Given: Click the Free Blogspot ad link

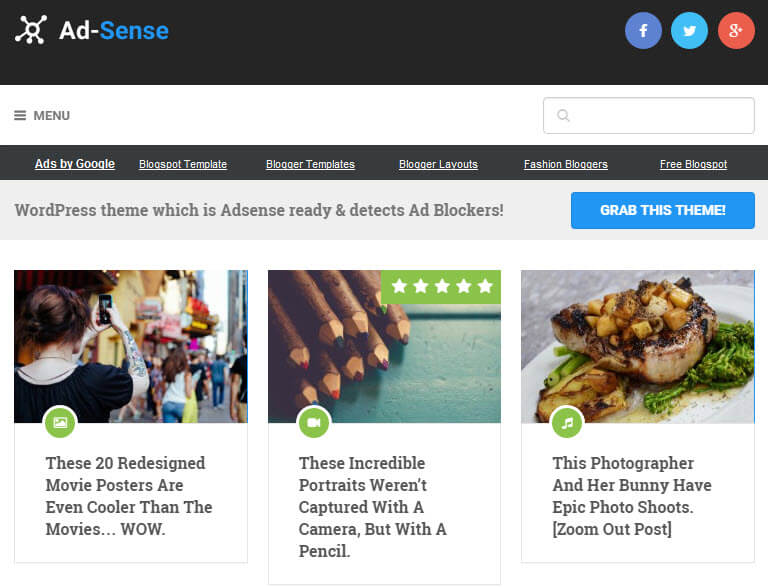Looking at the screenshot, I should coord(693,164).
